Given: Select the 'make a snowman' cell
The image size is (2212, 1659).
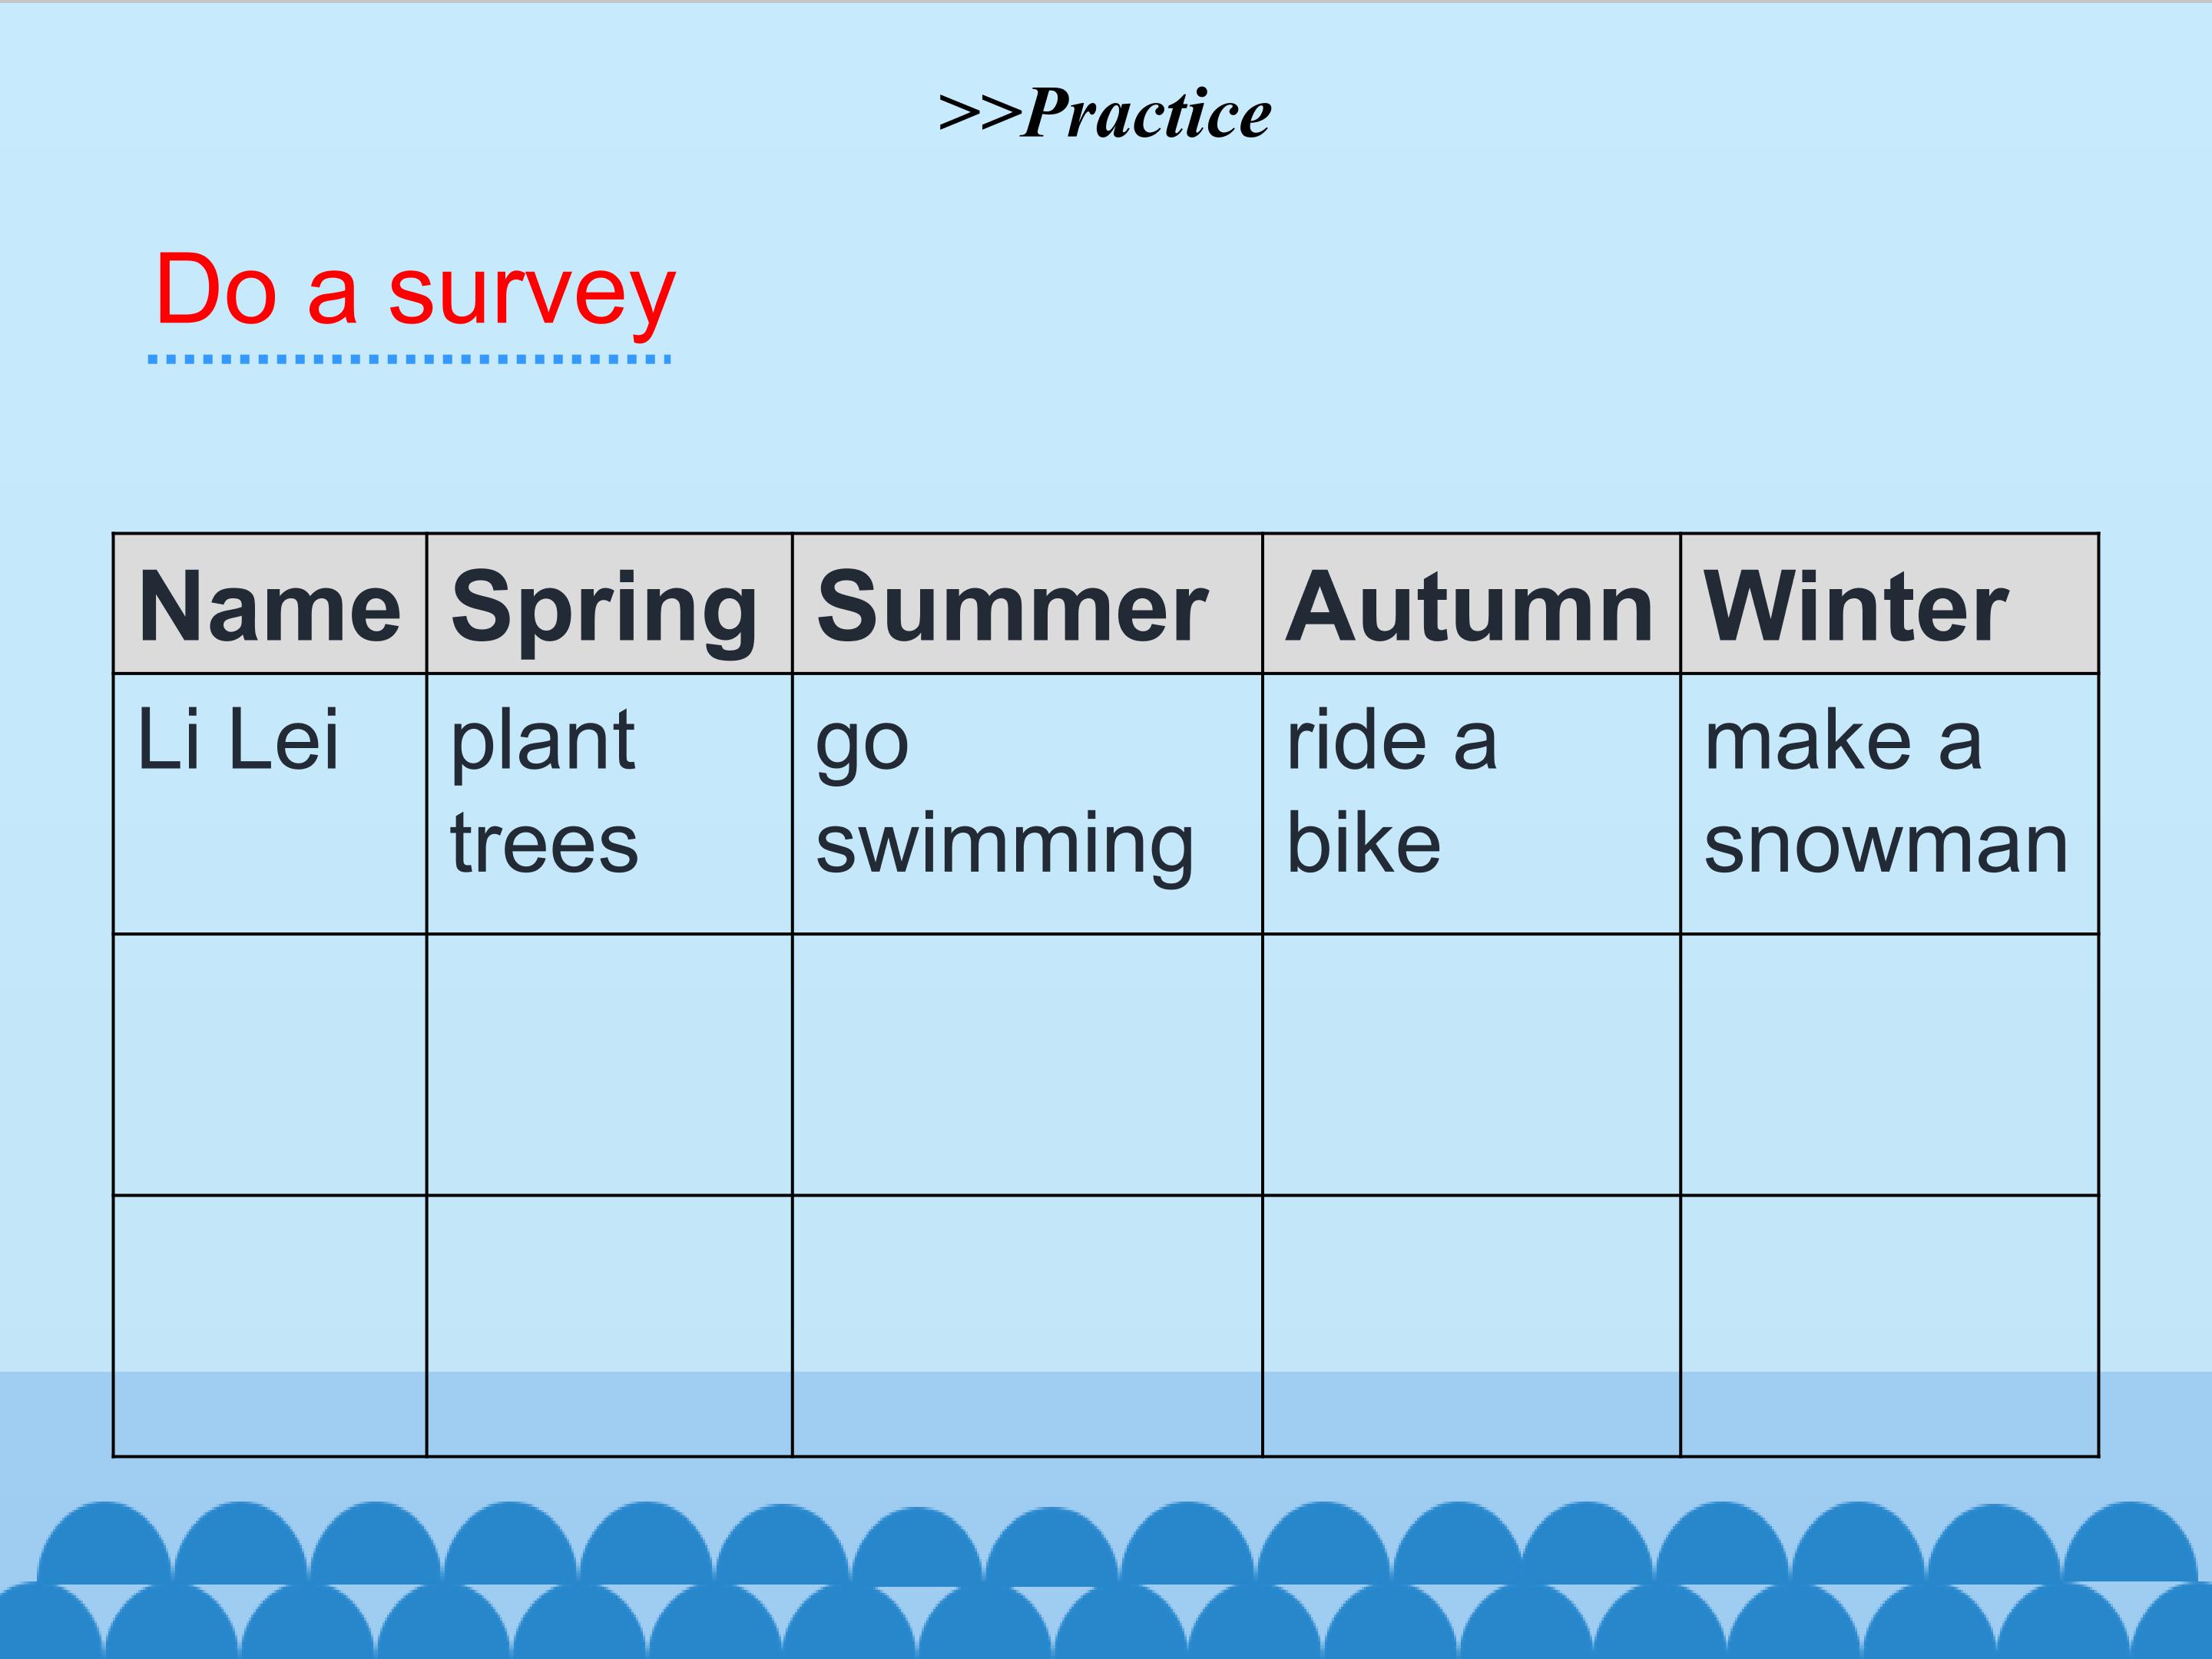Looking at the screenshot, I should tap(1890, 804).
